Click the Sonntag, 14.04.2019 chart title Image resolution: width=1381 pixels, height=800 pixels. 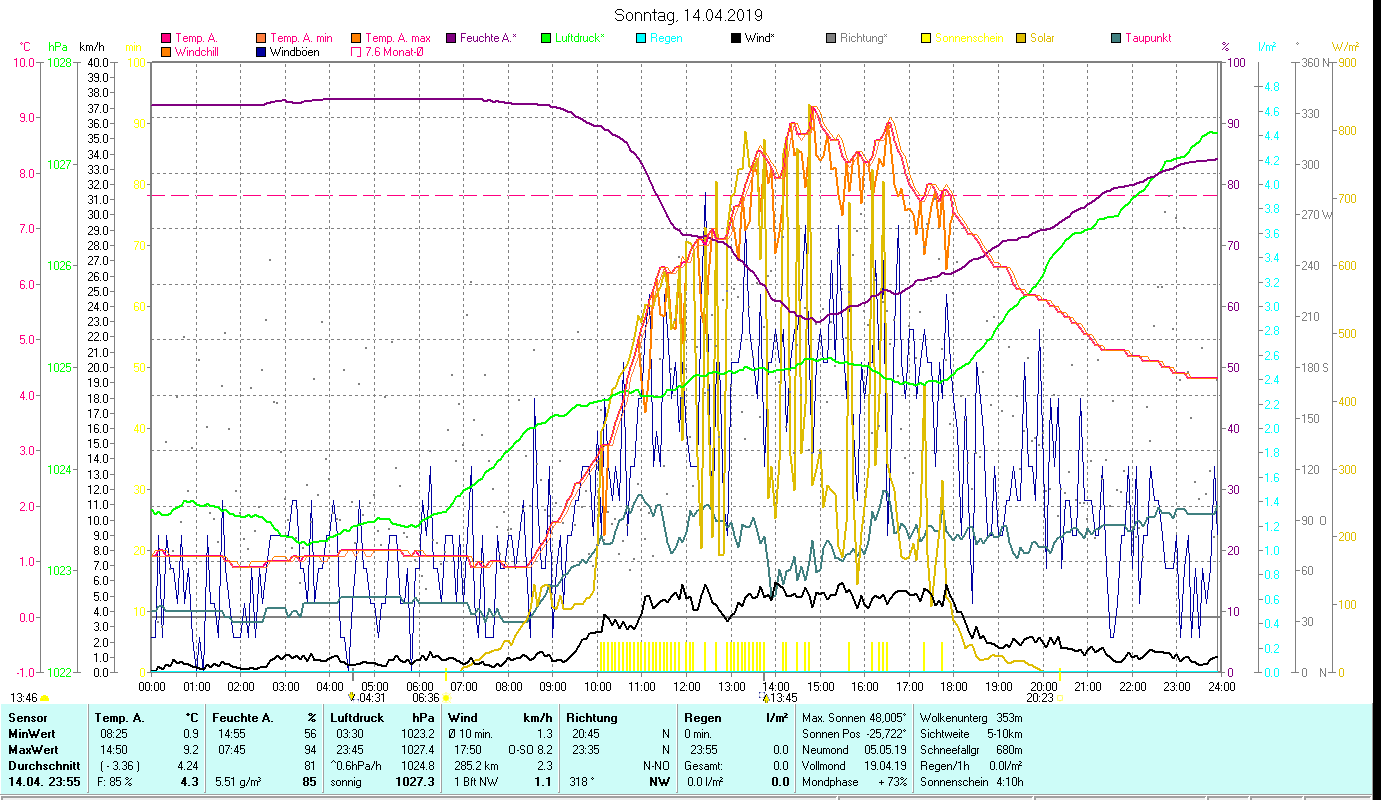pyautogui.click(x=688, y=15)
